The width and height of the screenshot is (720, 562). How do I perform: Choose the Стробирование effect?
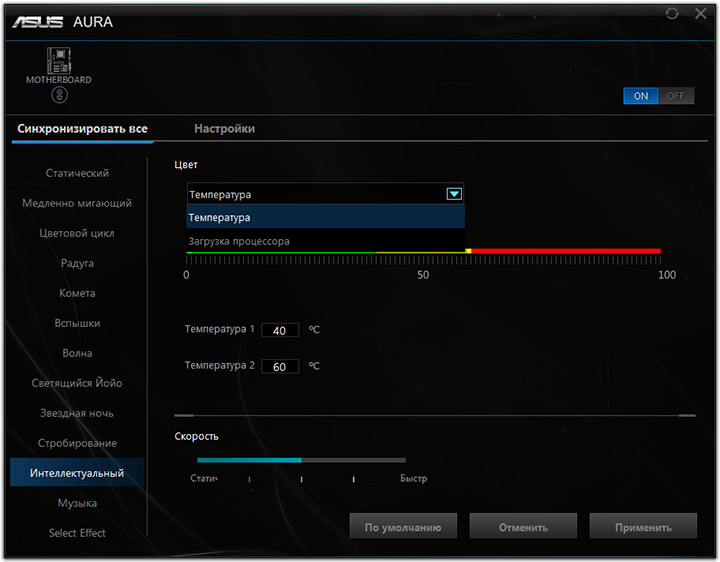click(77, 443)
